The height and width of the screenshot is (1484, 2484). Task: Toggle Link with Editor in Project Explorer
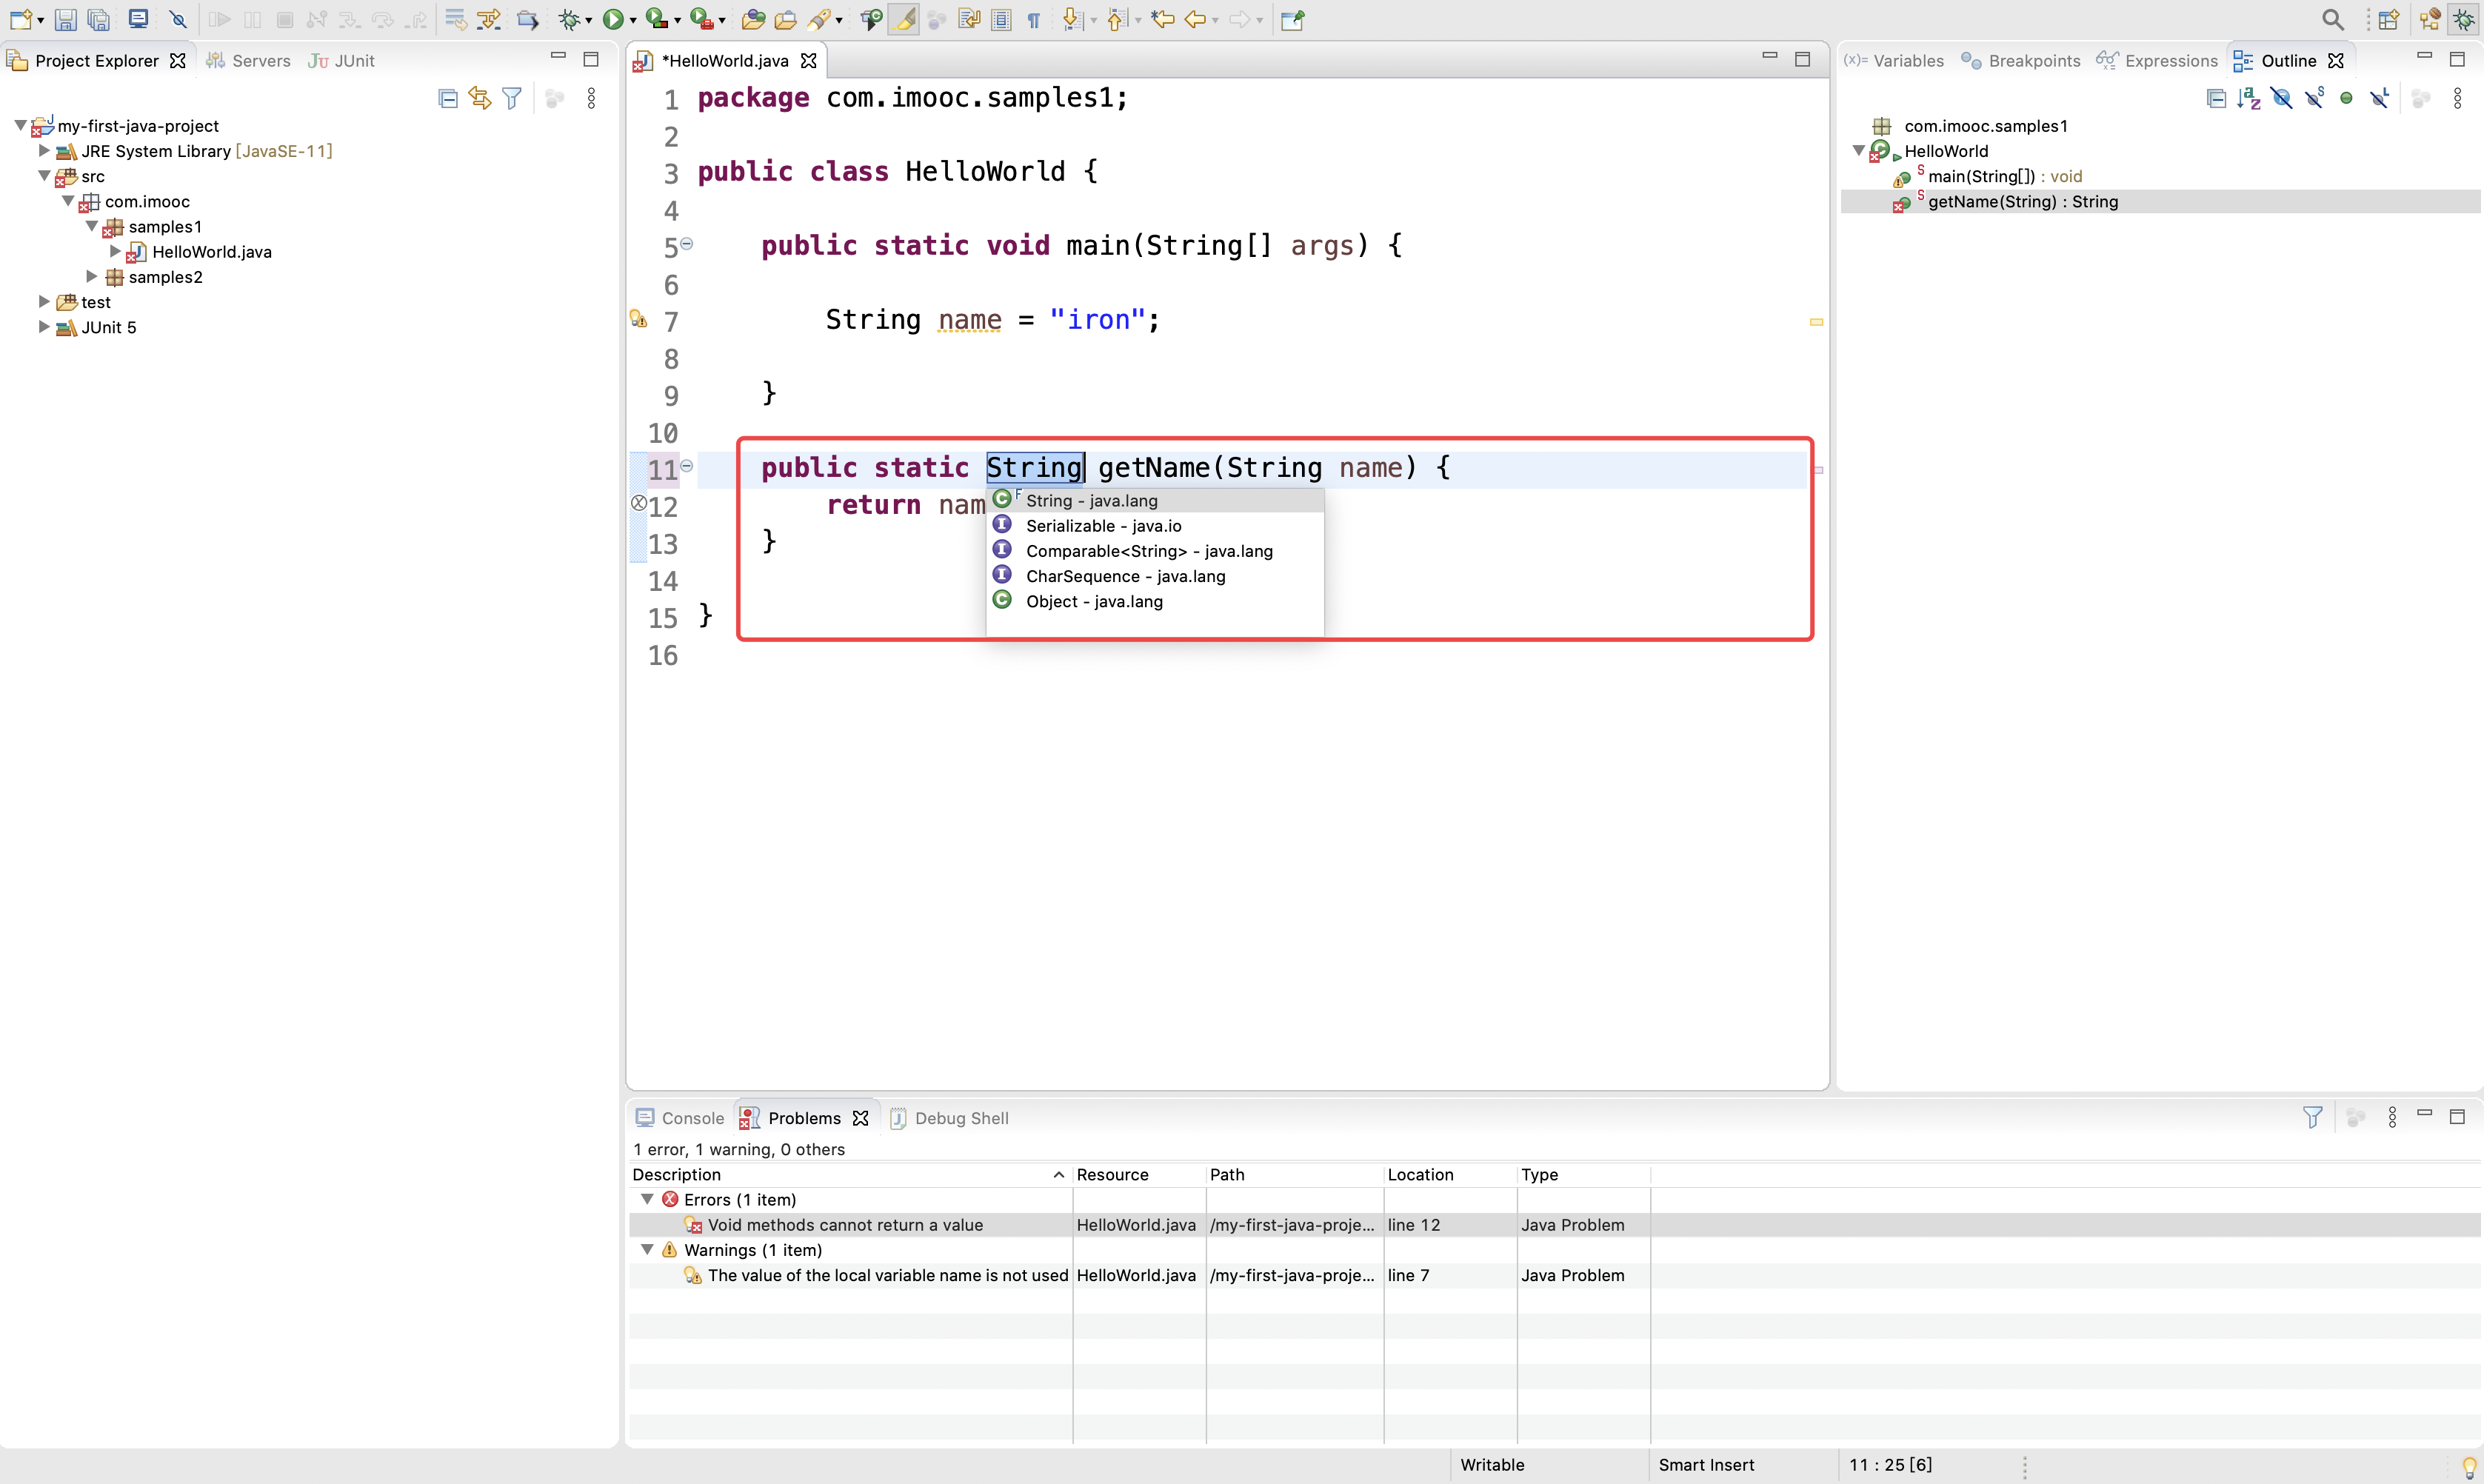[480, 98]
